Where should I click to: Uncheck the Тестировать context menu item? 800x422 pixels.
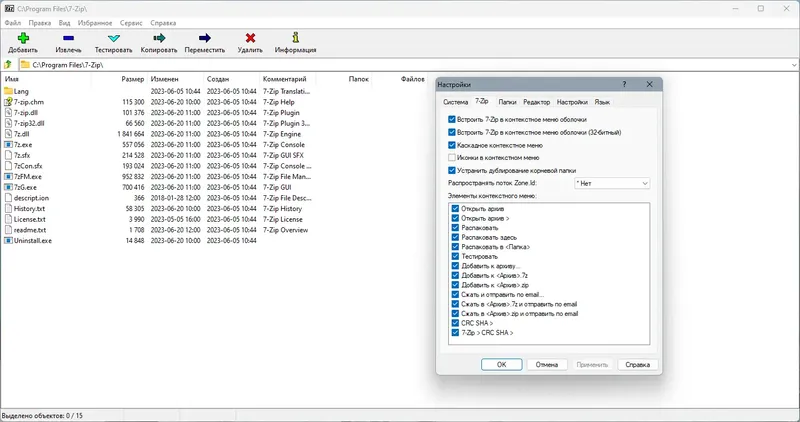tap(455, 256)
